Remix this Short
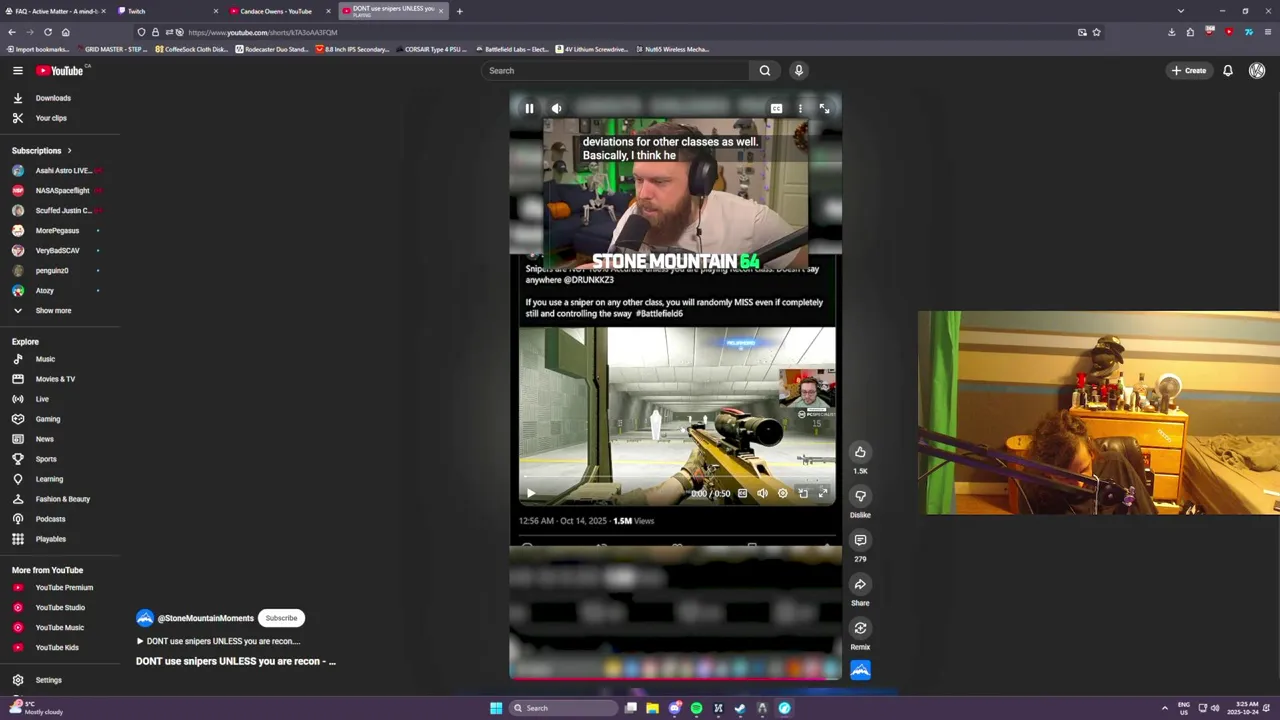1280x720 pixels. [860, 628]
